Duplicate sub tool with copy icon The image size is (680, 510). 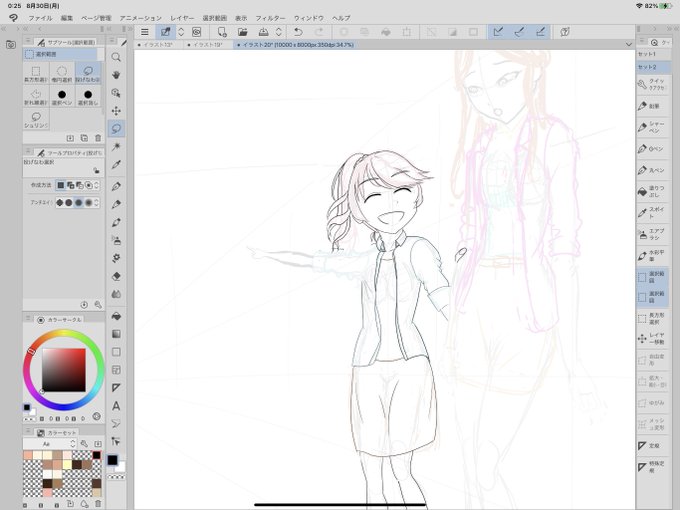click(x=84, y=138)
